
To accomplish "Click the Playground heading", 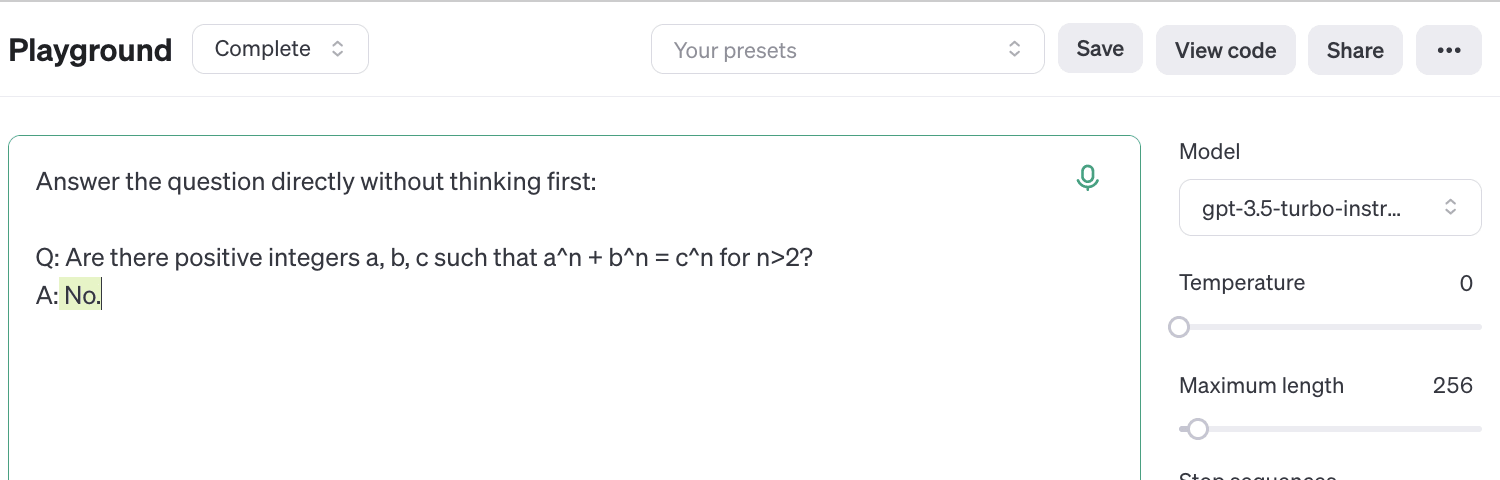I will 90,50.
